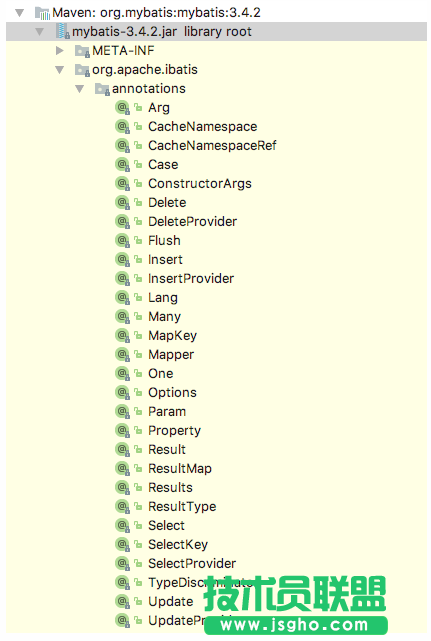Click the Maven library icon
431x641 pixels.
43,13
